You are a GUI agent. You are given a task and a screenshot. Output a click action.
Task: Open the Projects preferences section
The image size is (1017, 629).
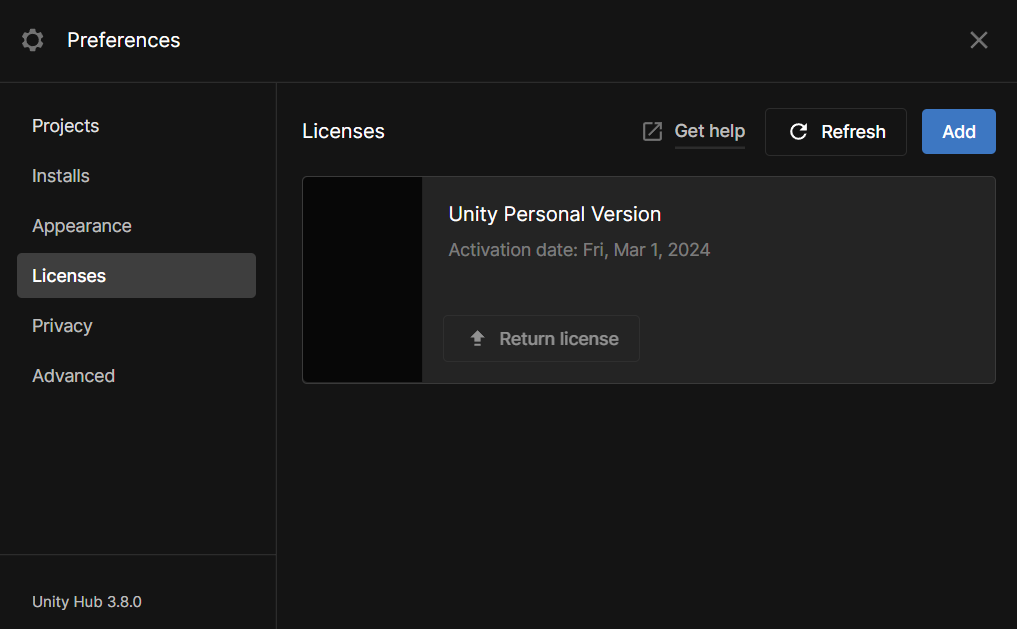(136, 126)
